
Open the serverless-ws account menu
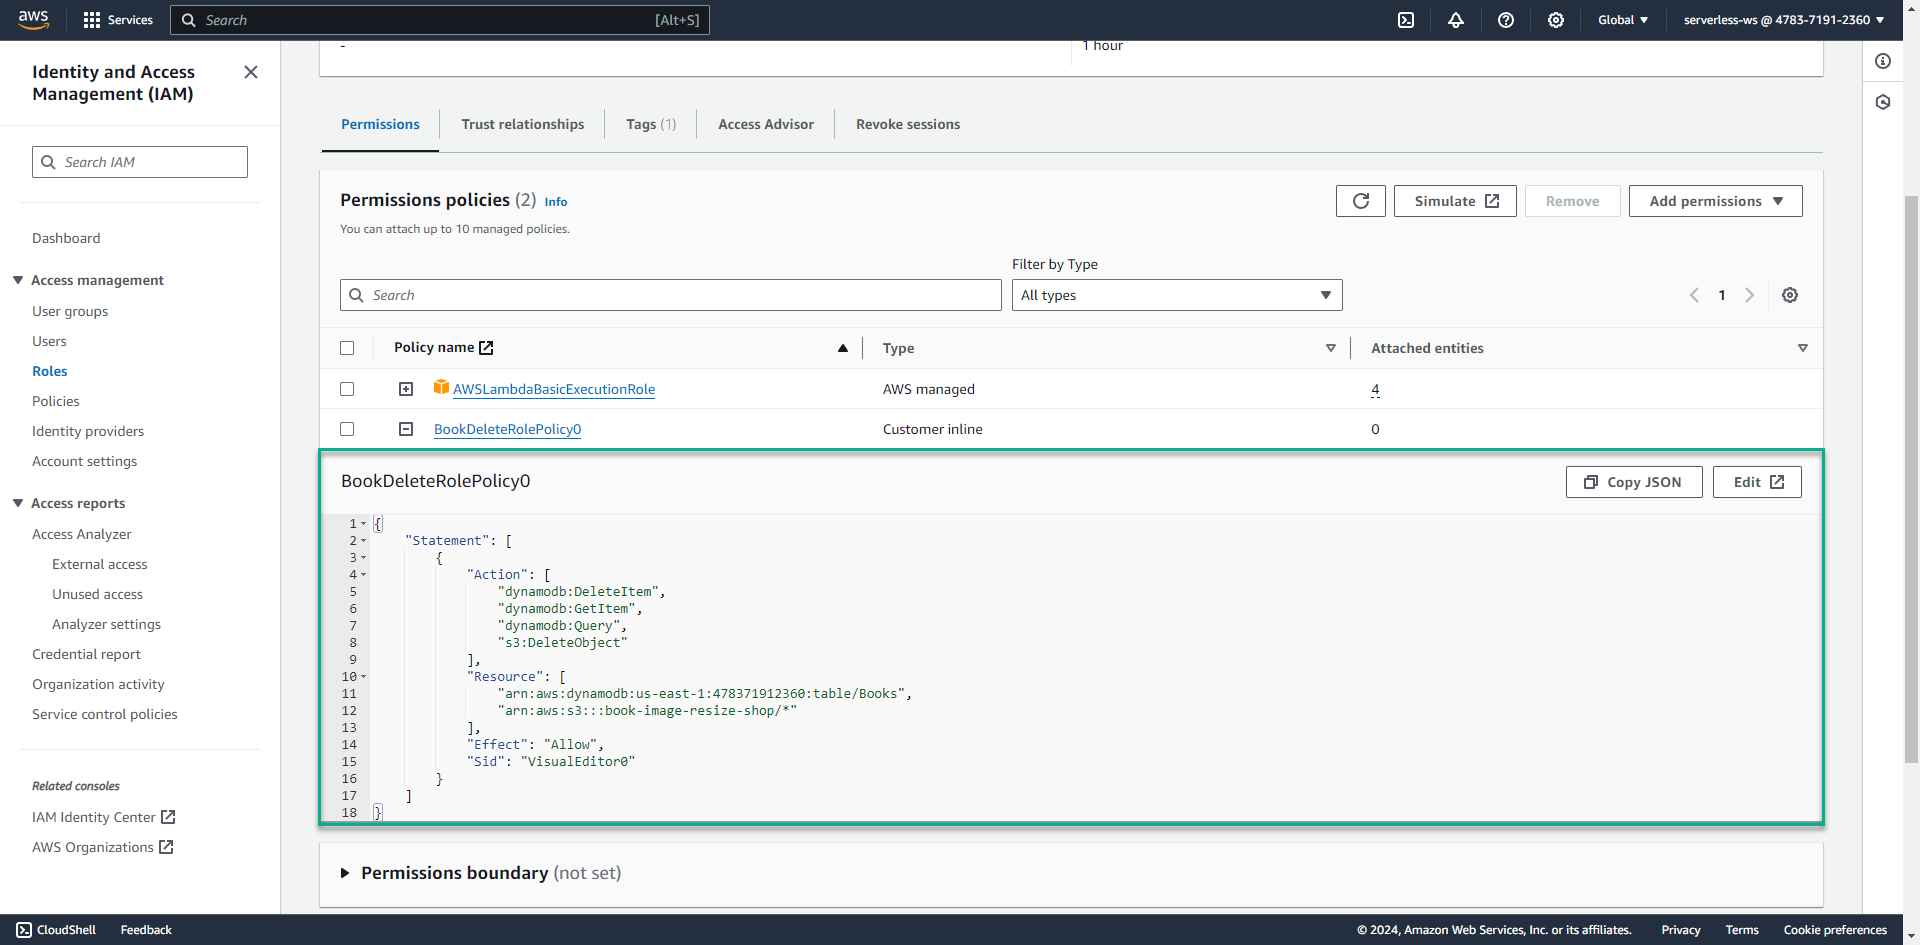click(1783, 20)
